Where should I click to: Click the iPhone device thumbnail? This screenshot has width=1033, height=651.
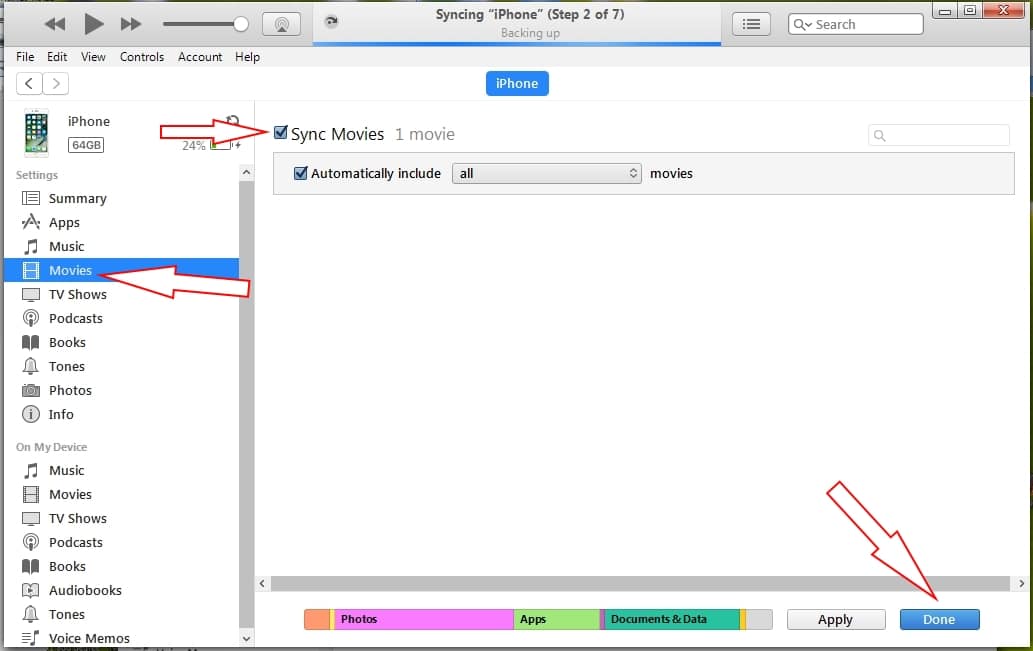click(x=36, y=133)
